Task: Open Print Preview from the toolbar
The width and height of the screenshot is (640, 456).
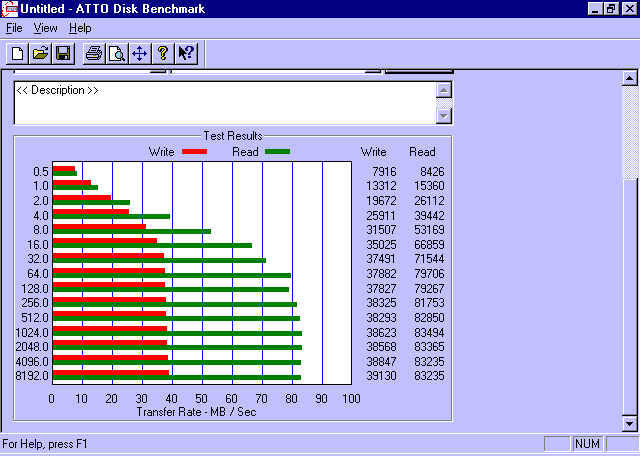Action: [116, 53]
